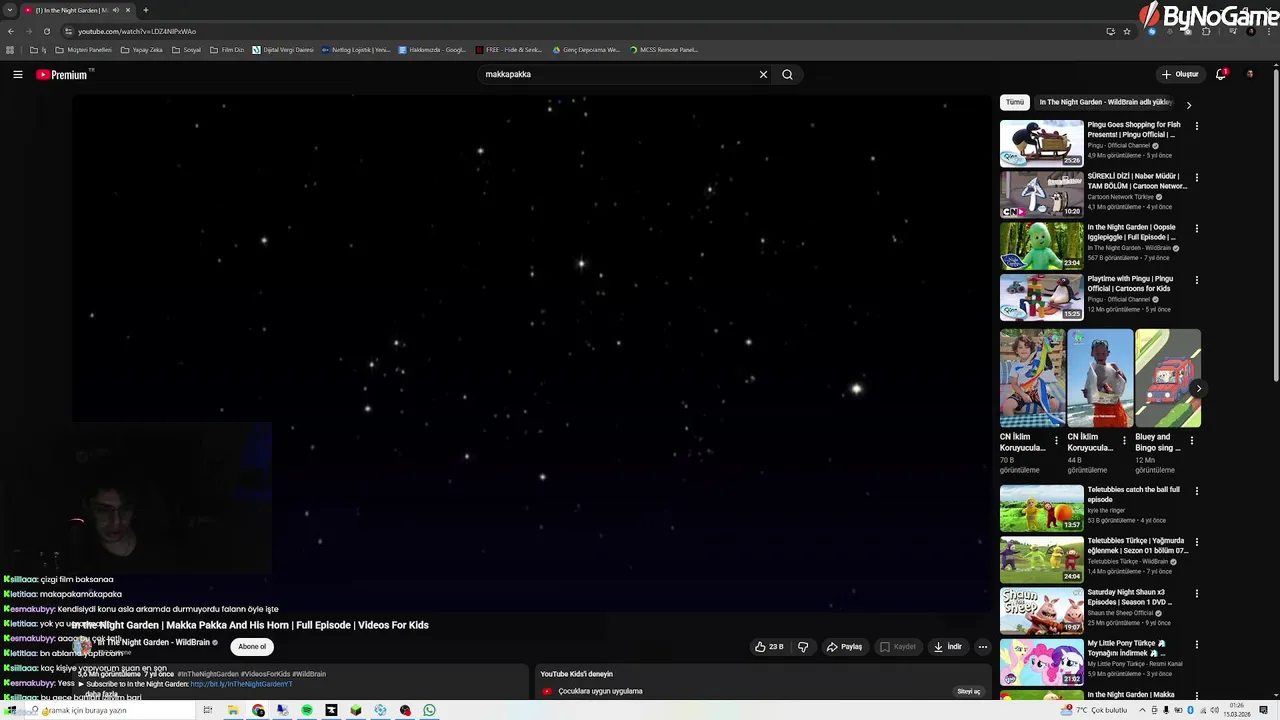
Task: Open the Bluey and Bingo short
Action: [1168, 378]
